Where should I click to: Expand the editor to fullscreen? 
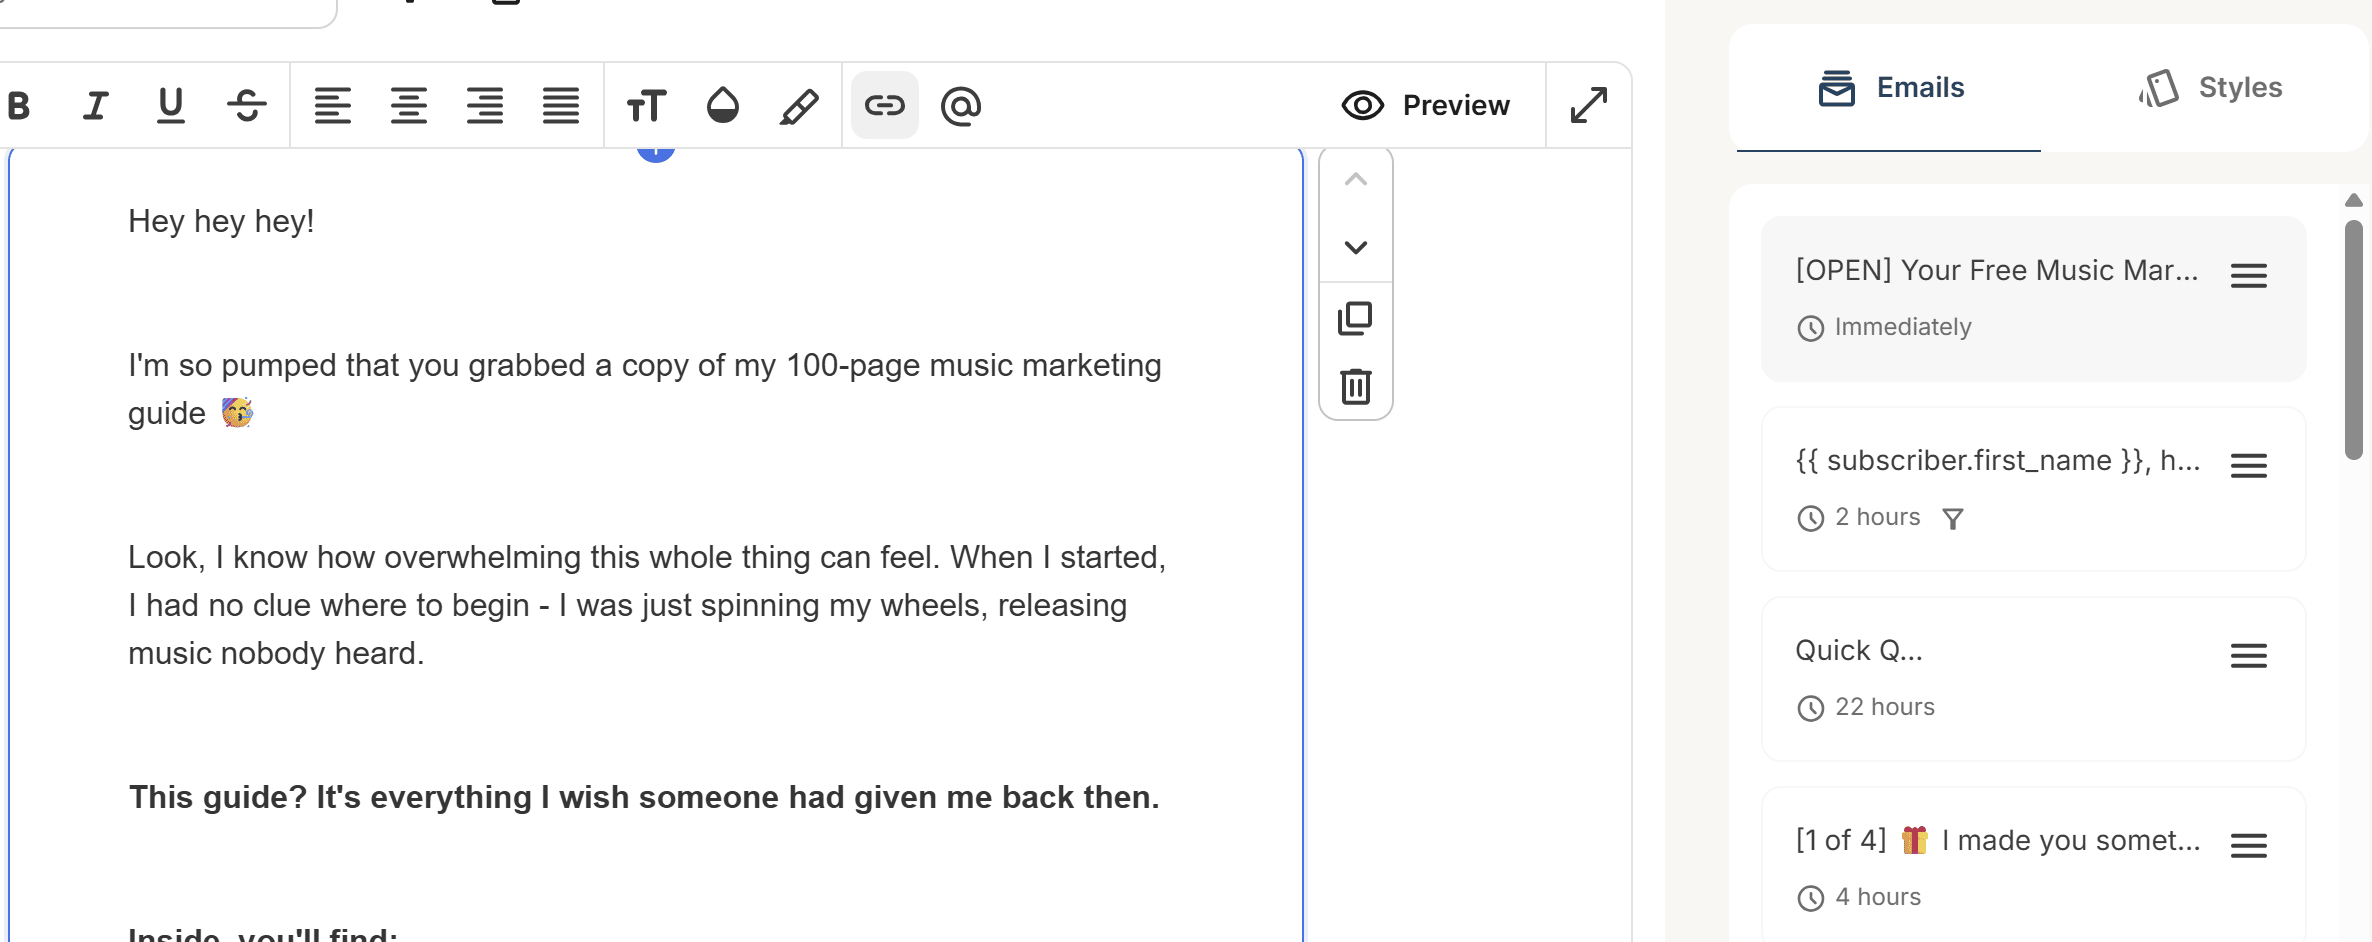click(1588, 105)
